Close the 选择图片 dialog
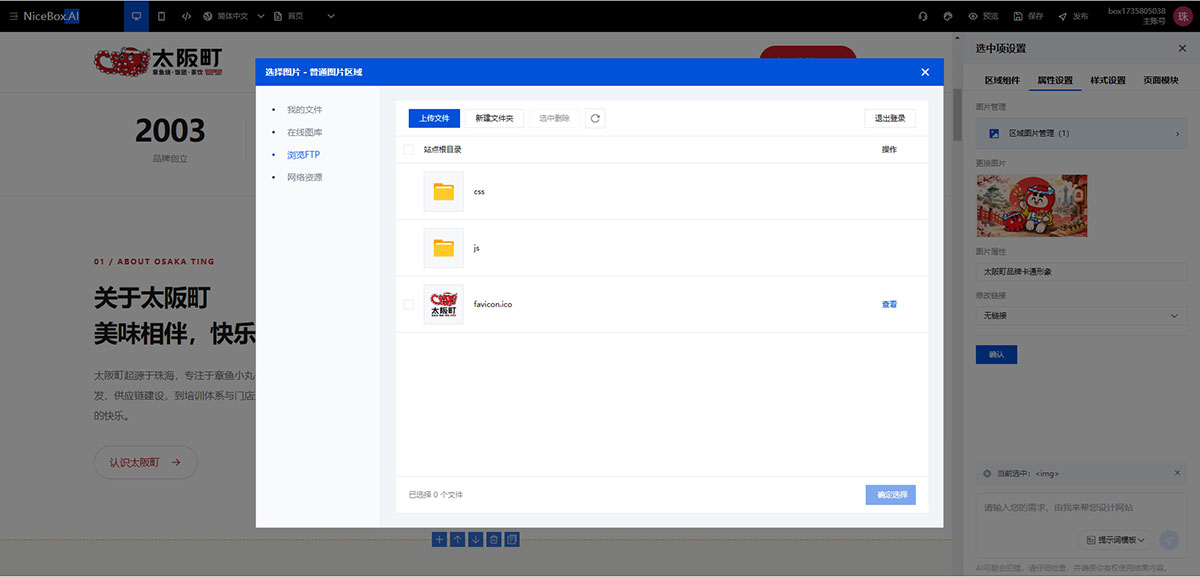The image size is (1200, 577). (x=925, y=72)
